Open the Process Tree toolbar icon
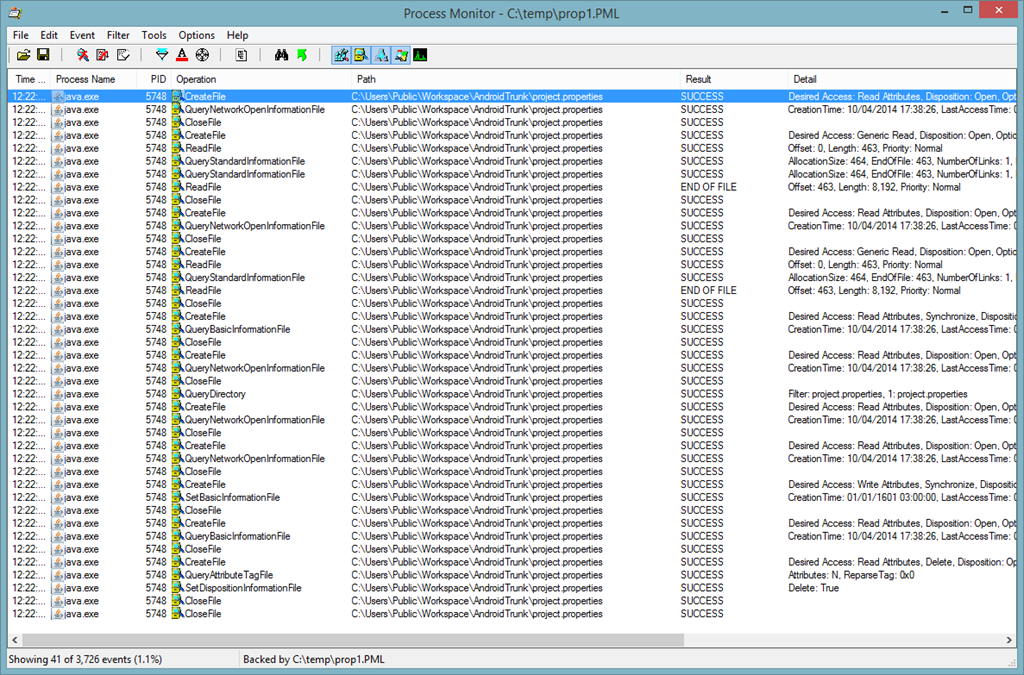1024x675 pixels. pos(241,55)
